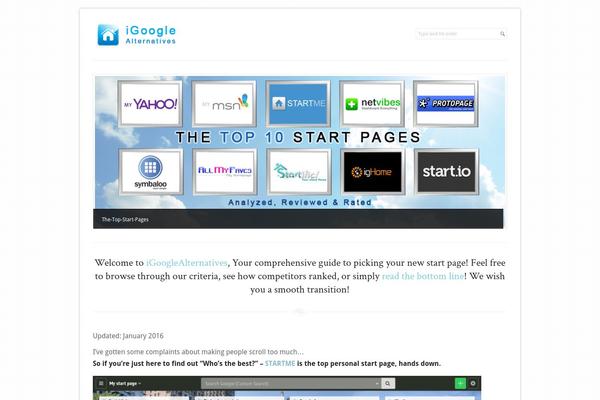This screenshot has width=600, height=400.
Task: Open the iGoogleAlternatives link in welcome text
Action: (187, 263)
